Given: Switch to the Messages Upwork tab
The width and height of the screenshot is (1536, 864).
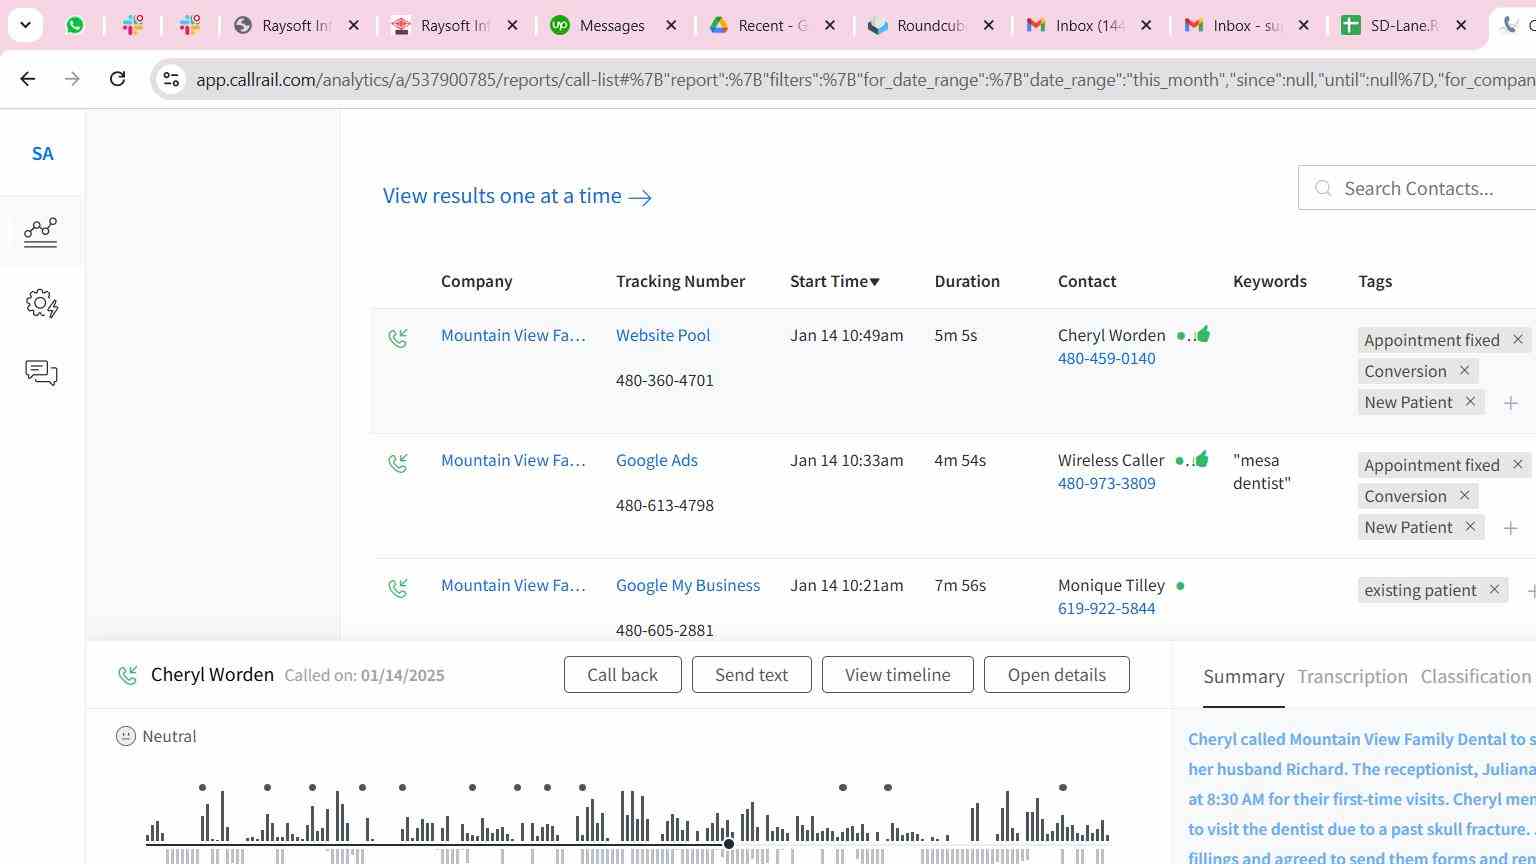Looking at the screenshot, I should 612,25.
